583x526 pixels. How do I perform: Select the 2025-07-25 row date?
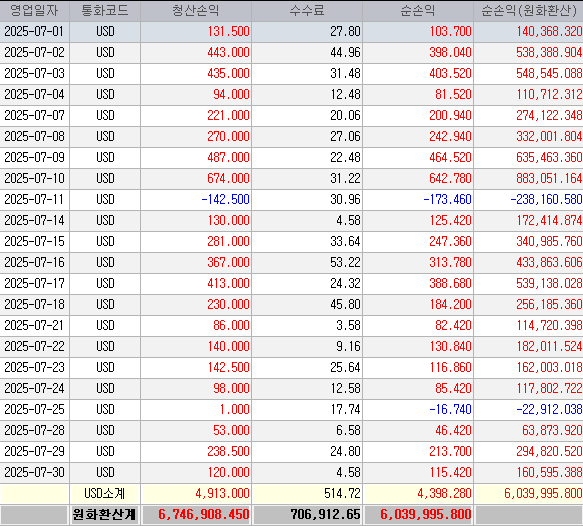pos(35,410)
